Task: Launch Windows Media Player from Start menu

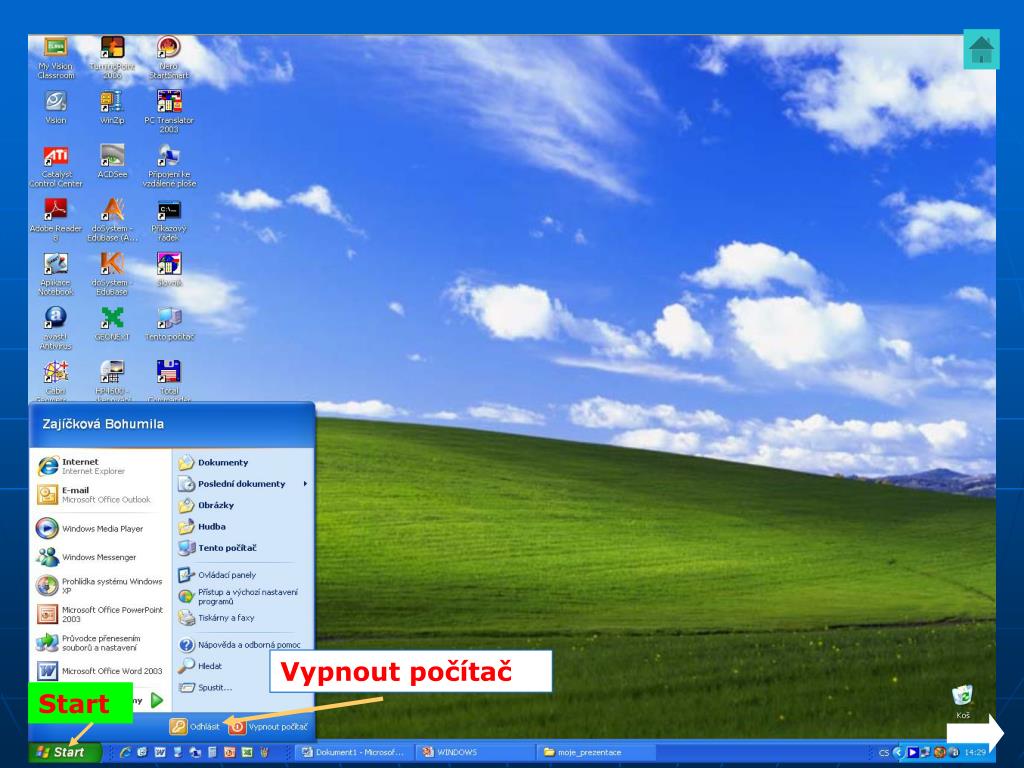Action: [x=101, y=528]
